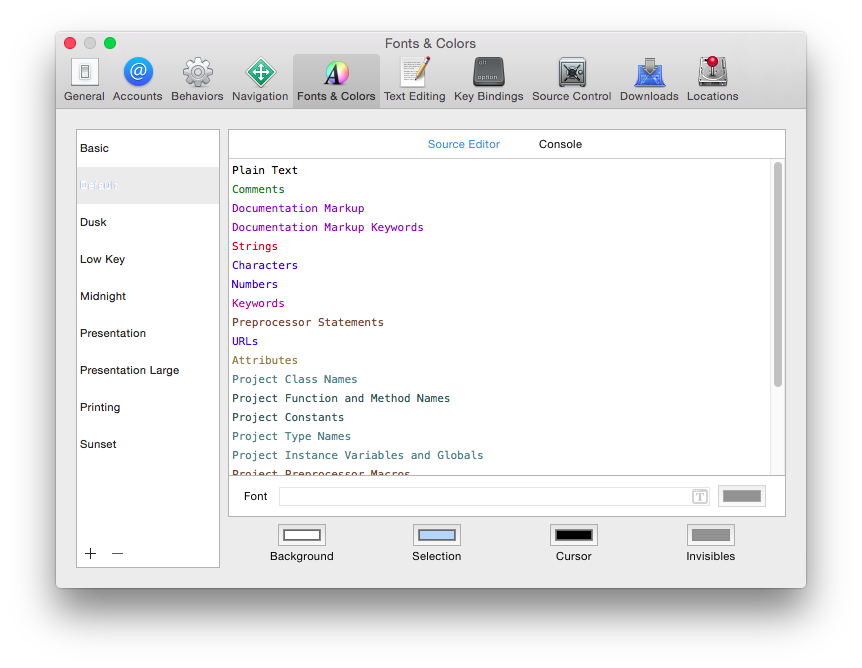Open the Downloads preferences pane
The image size is (862, 668).
pyautogui.click(x=649, y=80)
